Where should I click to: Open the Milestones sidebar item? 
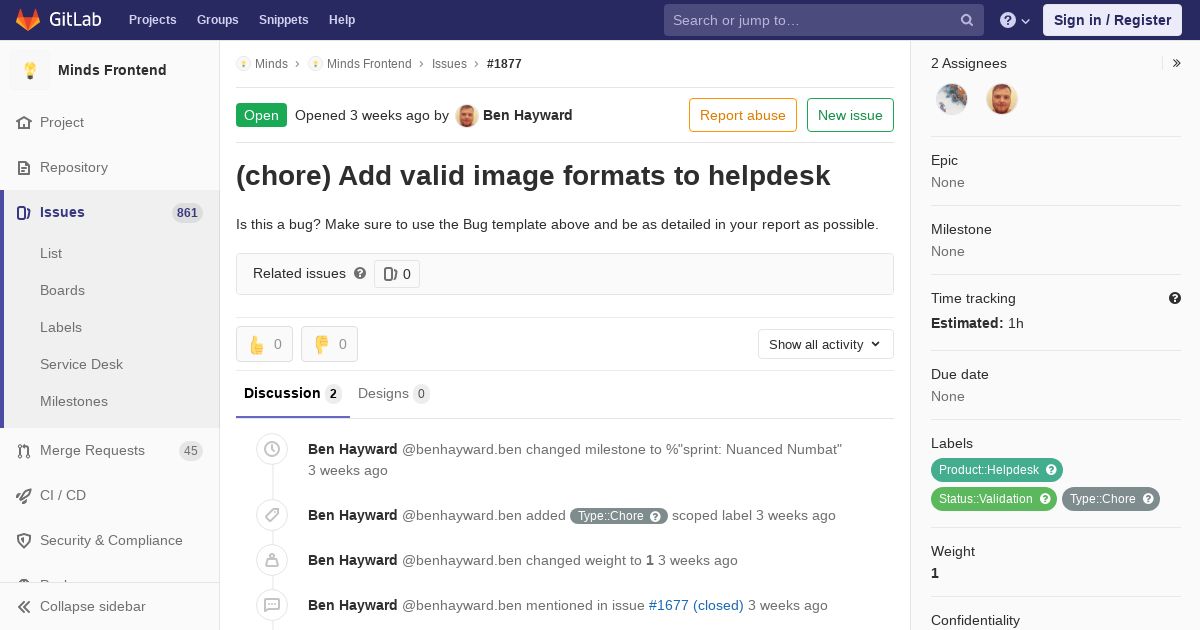tap(74, 401)
